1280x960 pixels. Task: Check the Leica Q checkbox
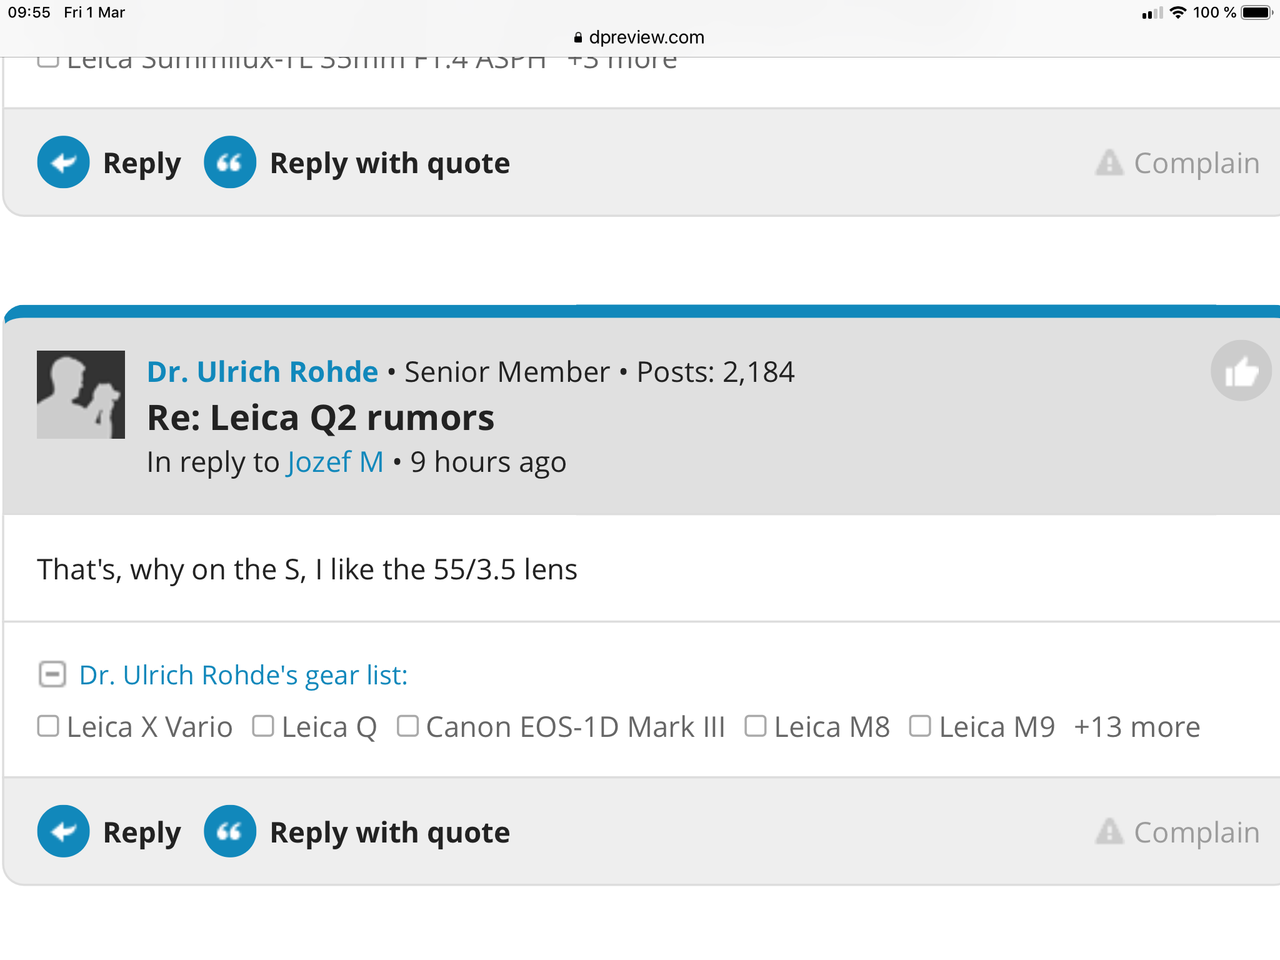tap(263, 726)
